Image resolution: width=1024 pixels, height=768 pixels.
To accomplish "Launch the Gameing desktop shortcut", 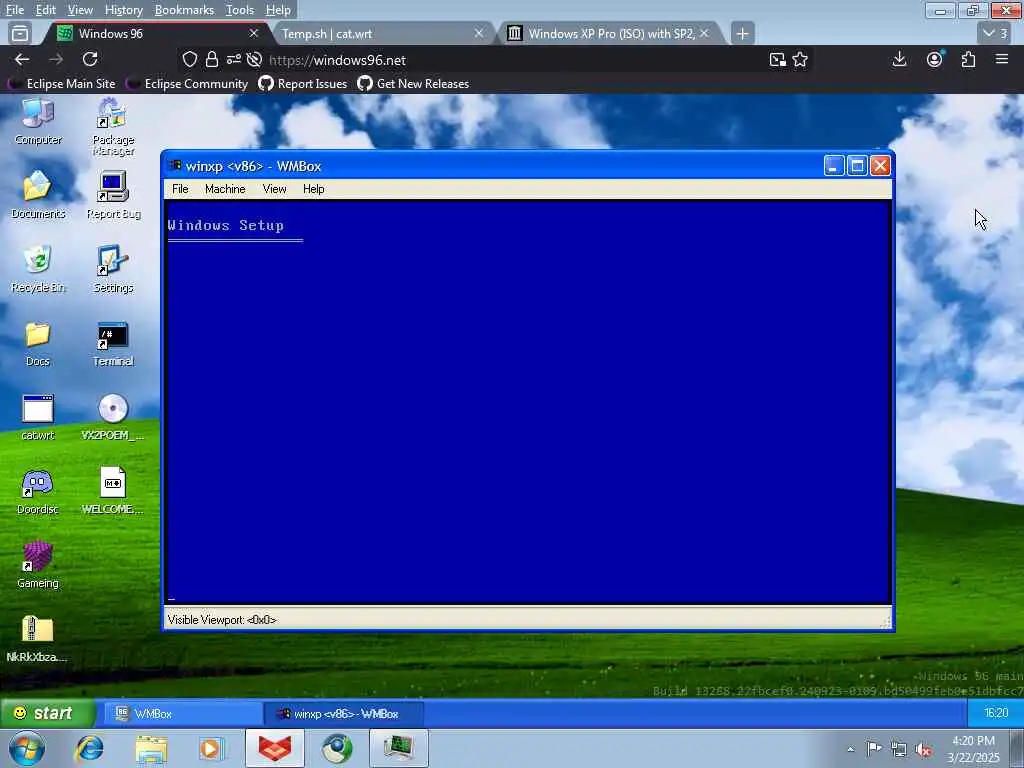I will pyautogui.click(x=38, y=566).
